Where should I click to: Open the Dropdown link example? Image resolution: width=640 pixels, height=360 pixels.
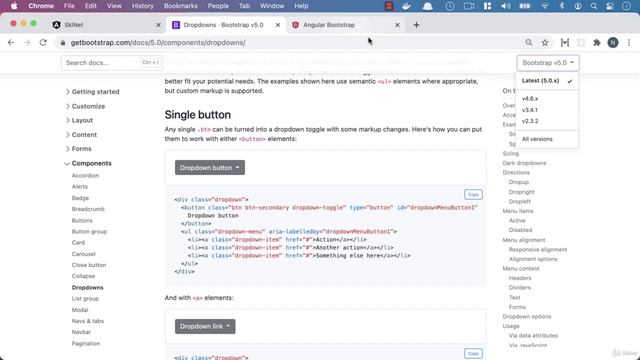pyautogui.click(x=205, y=326)
